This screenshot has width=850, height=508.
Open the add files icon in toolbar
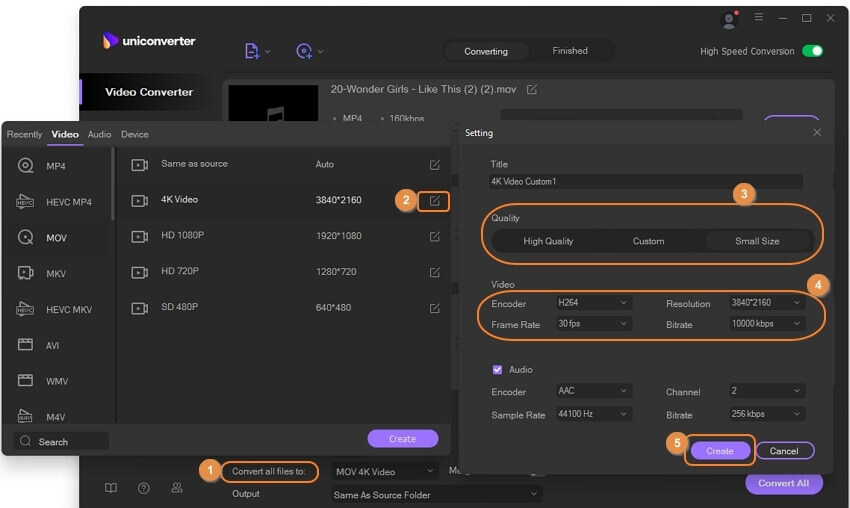coord(254,51)
